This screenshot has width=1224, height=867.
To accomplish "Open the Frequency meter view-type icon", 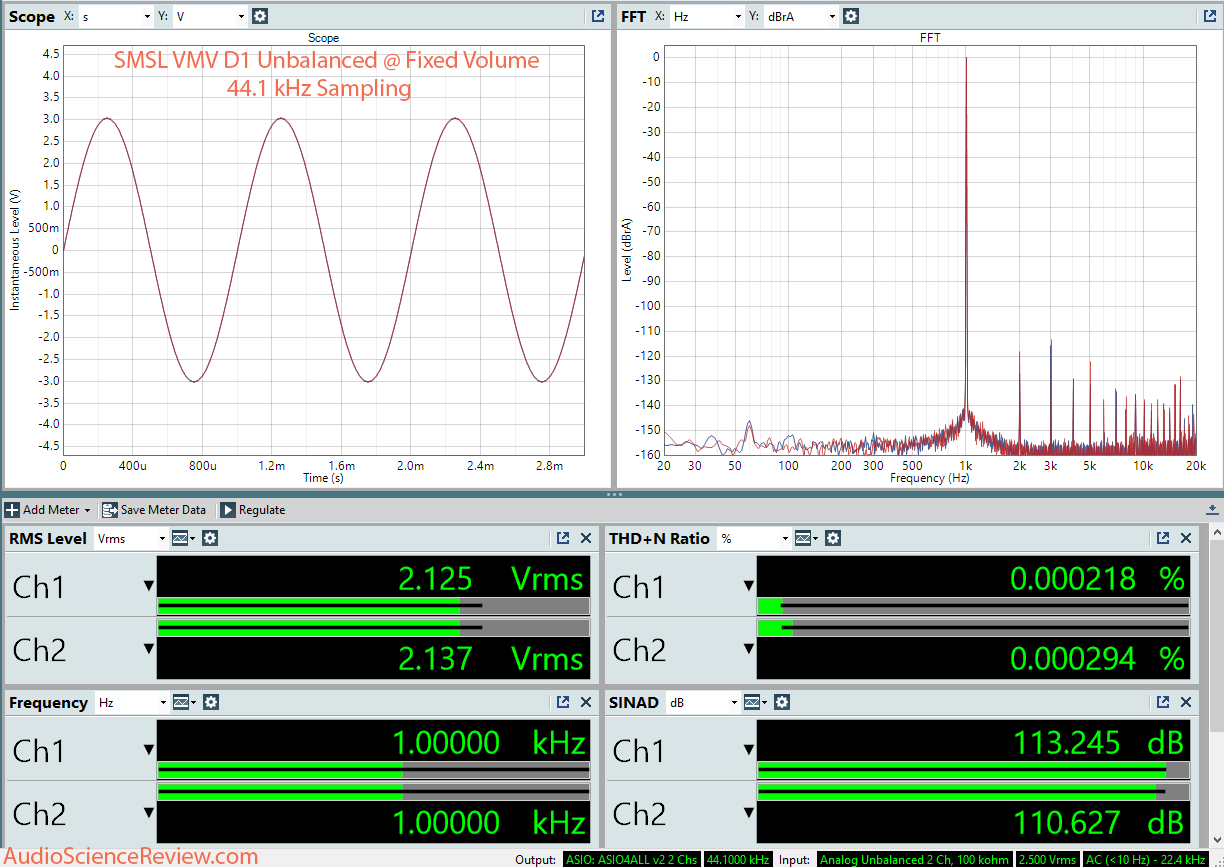I will (x=183, y=702).
